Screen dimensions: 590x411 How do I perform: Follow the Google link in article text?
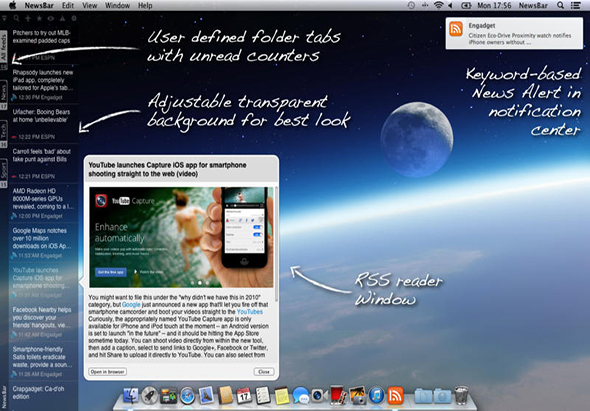[x=131, y=304]
